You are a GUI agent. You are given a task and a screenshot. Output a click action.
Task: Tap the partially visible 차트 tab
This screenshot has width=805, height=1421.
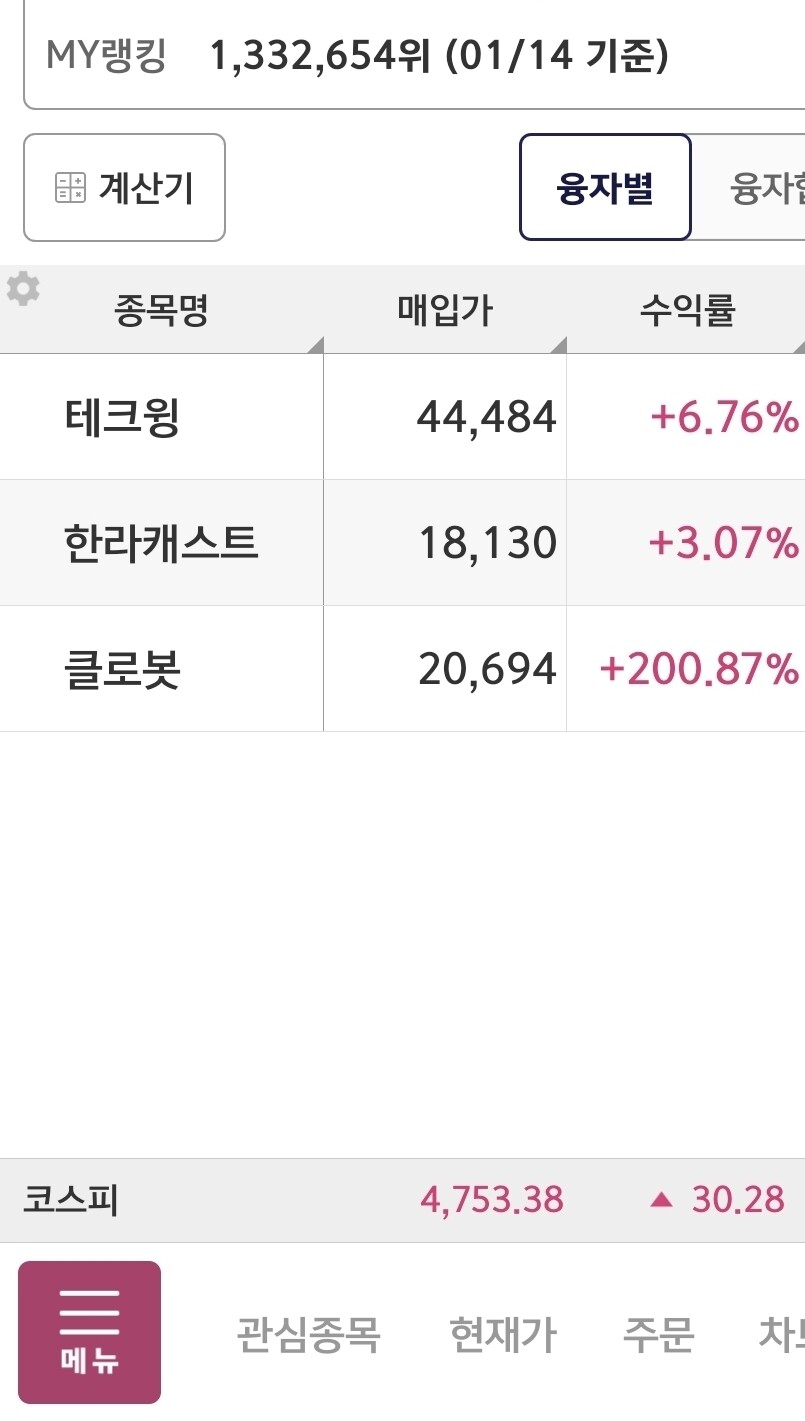click(x=780, y=1334)
